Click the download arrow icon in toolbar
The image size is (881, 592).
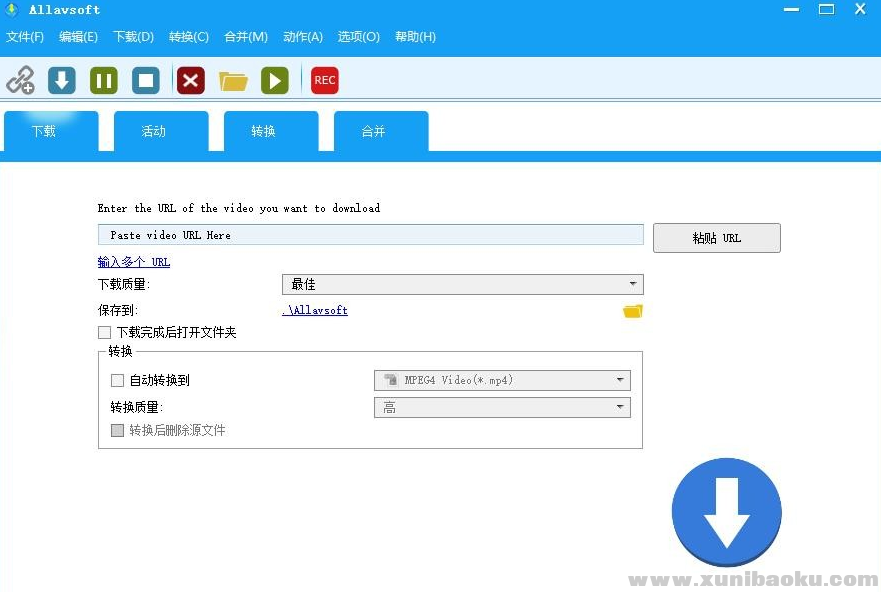61,80
